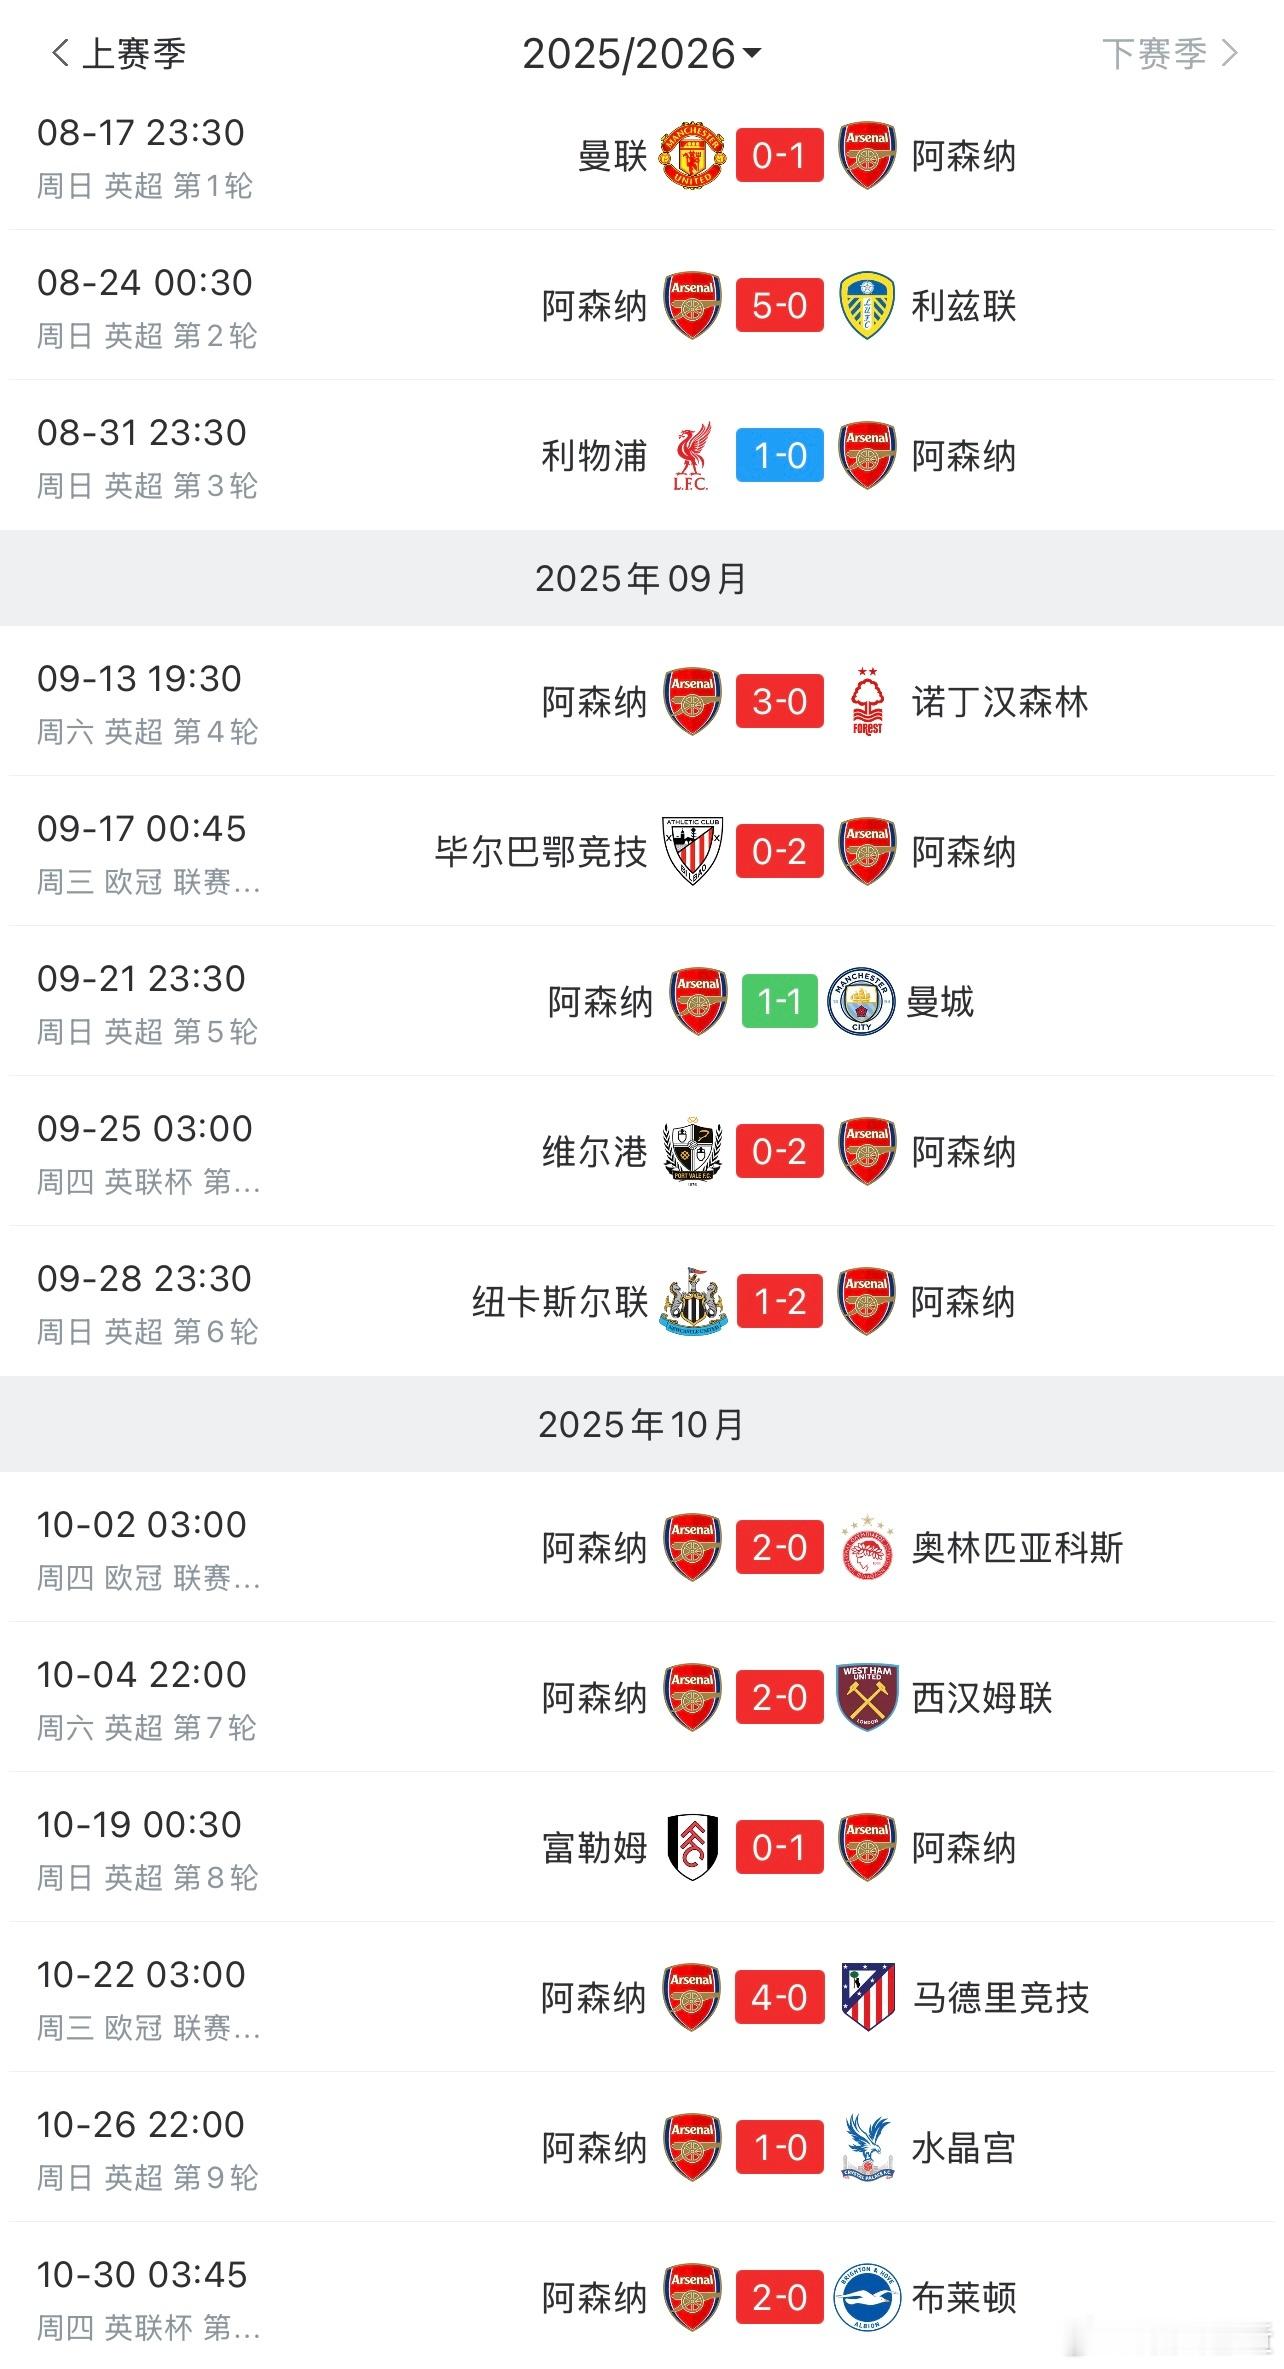Viewport: 1284px width, 2369px height.
Task: Click the Fulham club crest
Action: pyautogui.click(x=692, y=1848)
